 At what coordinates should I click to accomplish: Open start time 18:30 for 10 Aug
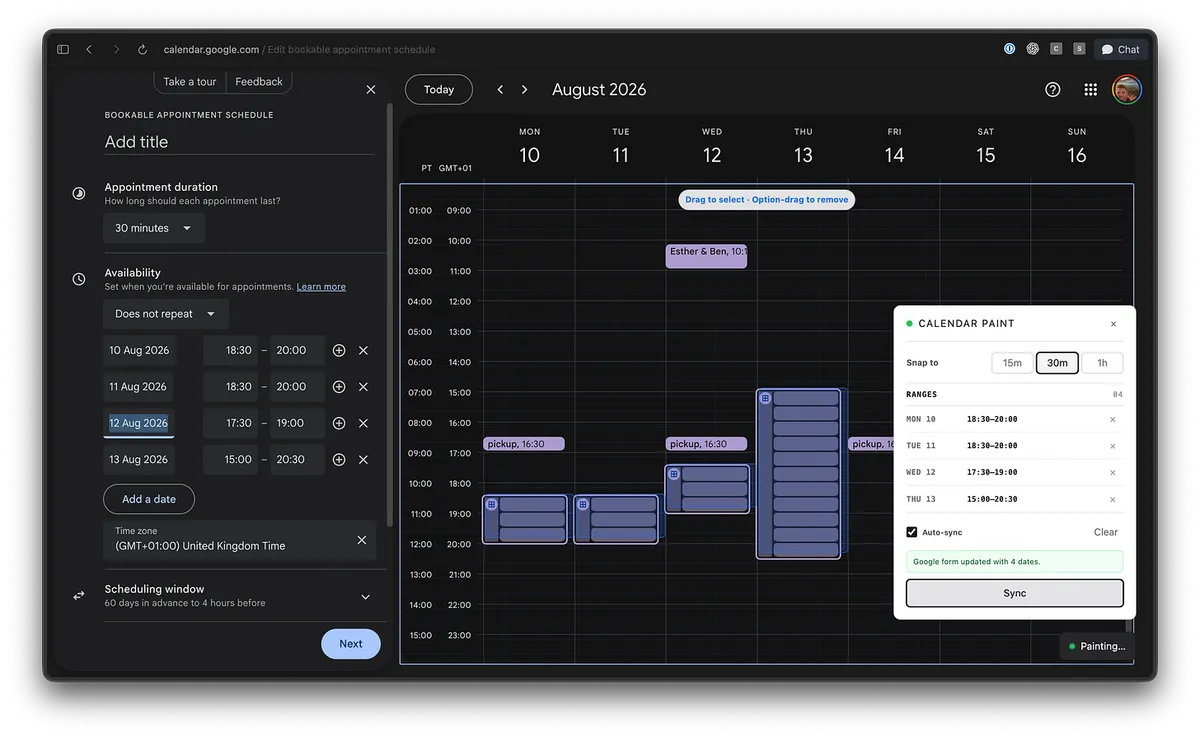tap(231, 351)
